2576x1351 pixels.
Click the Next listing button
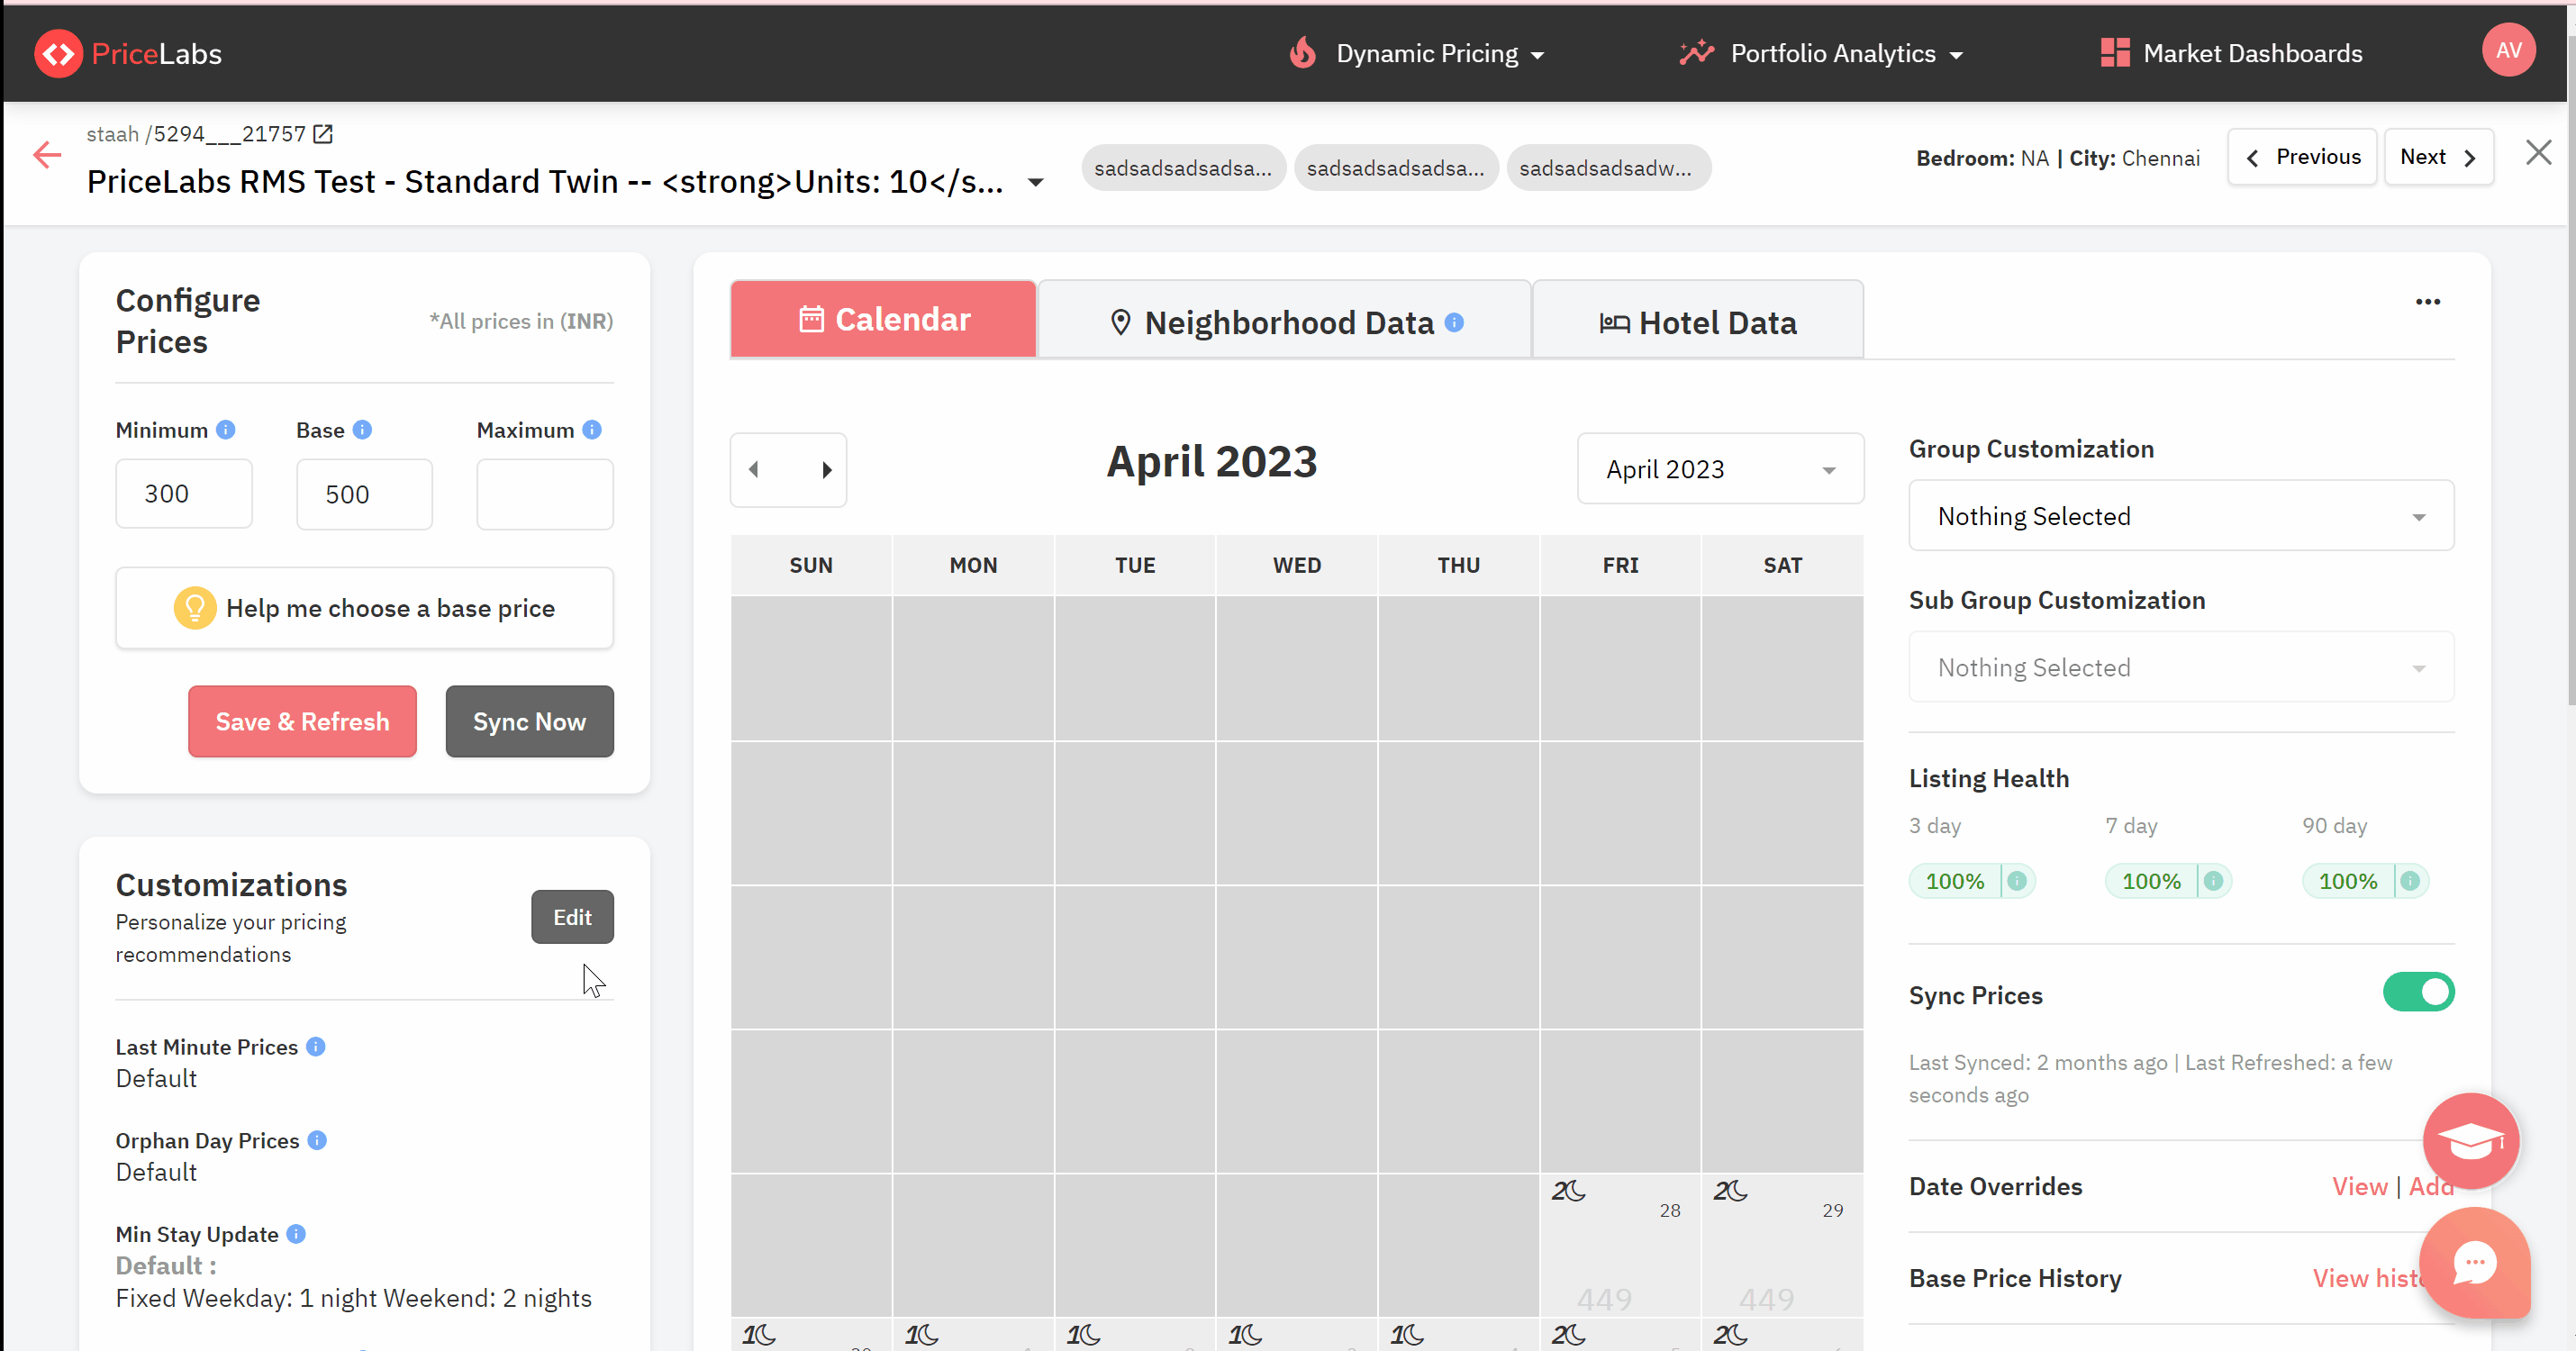(2438, 157)
